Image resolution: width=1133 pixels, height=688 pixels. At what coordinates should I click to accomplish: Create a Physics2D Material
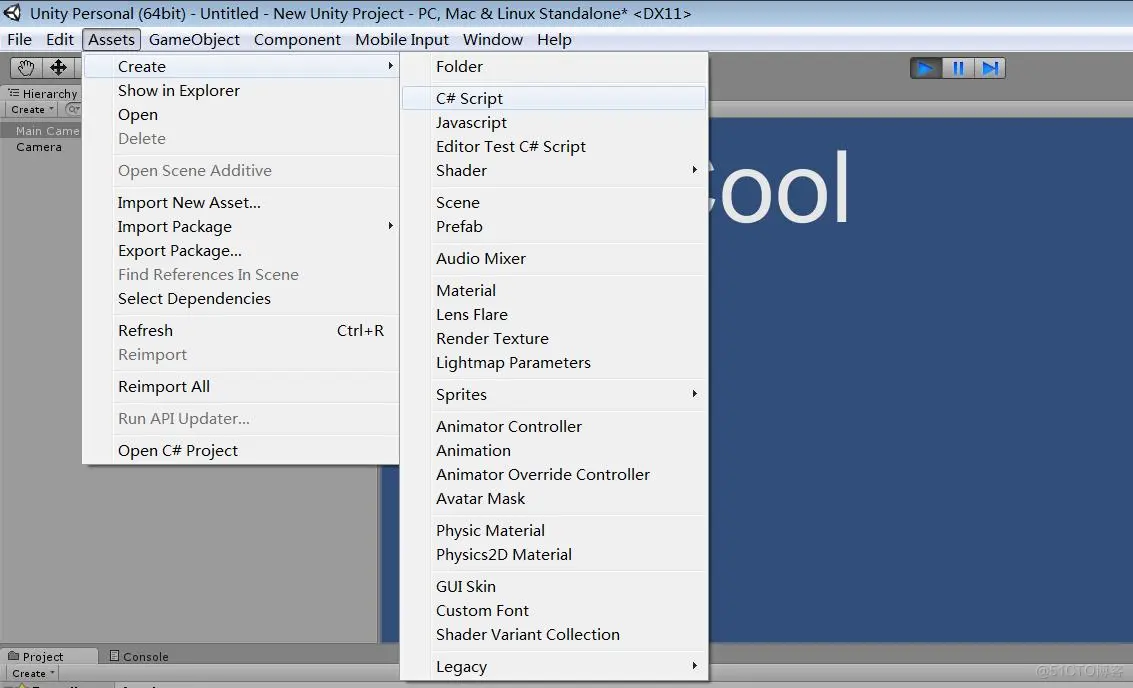(x=553, y=554)
